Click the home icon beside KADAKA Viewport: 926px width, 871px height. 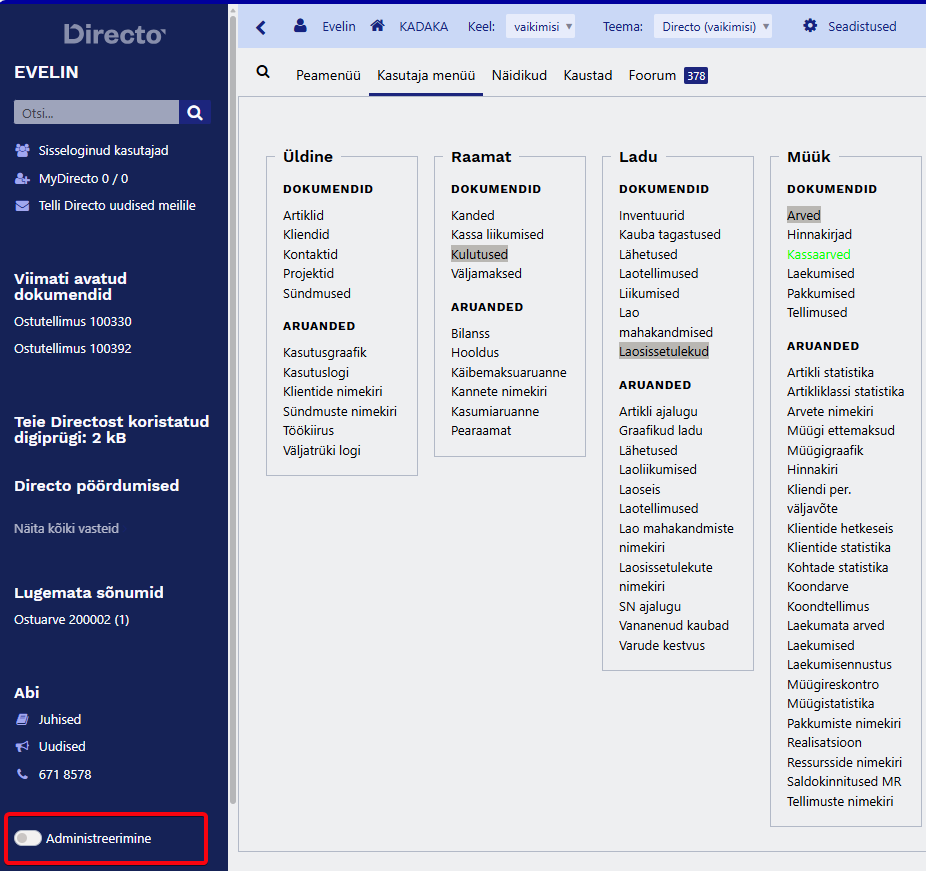pos(377,26)
